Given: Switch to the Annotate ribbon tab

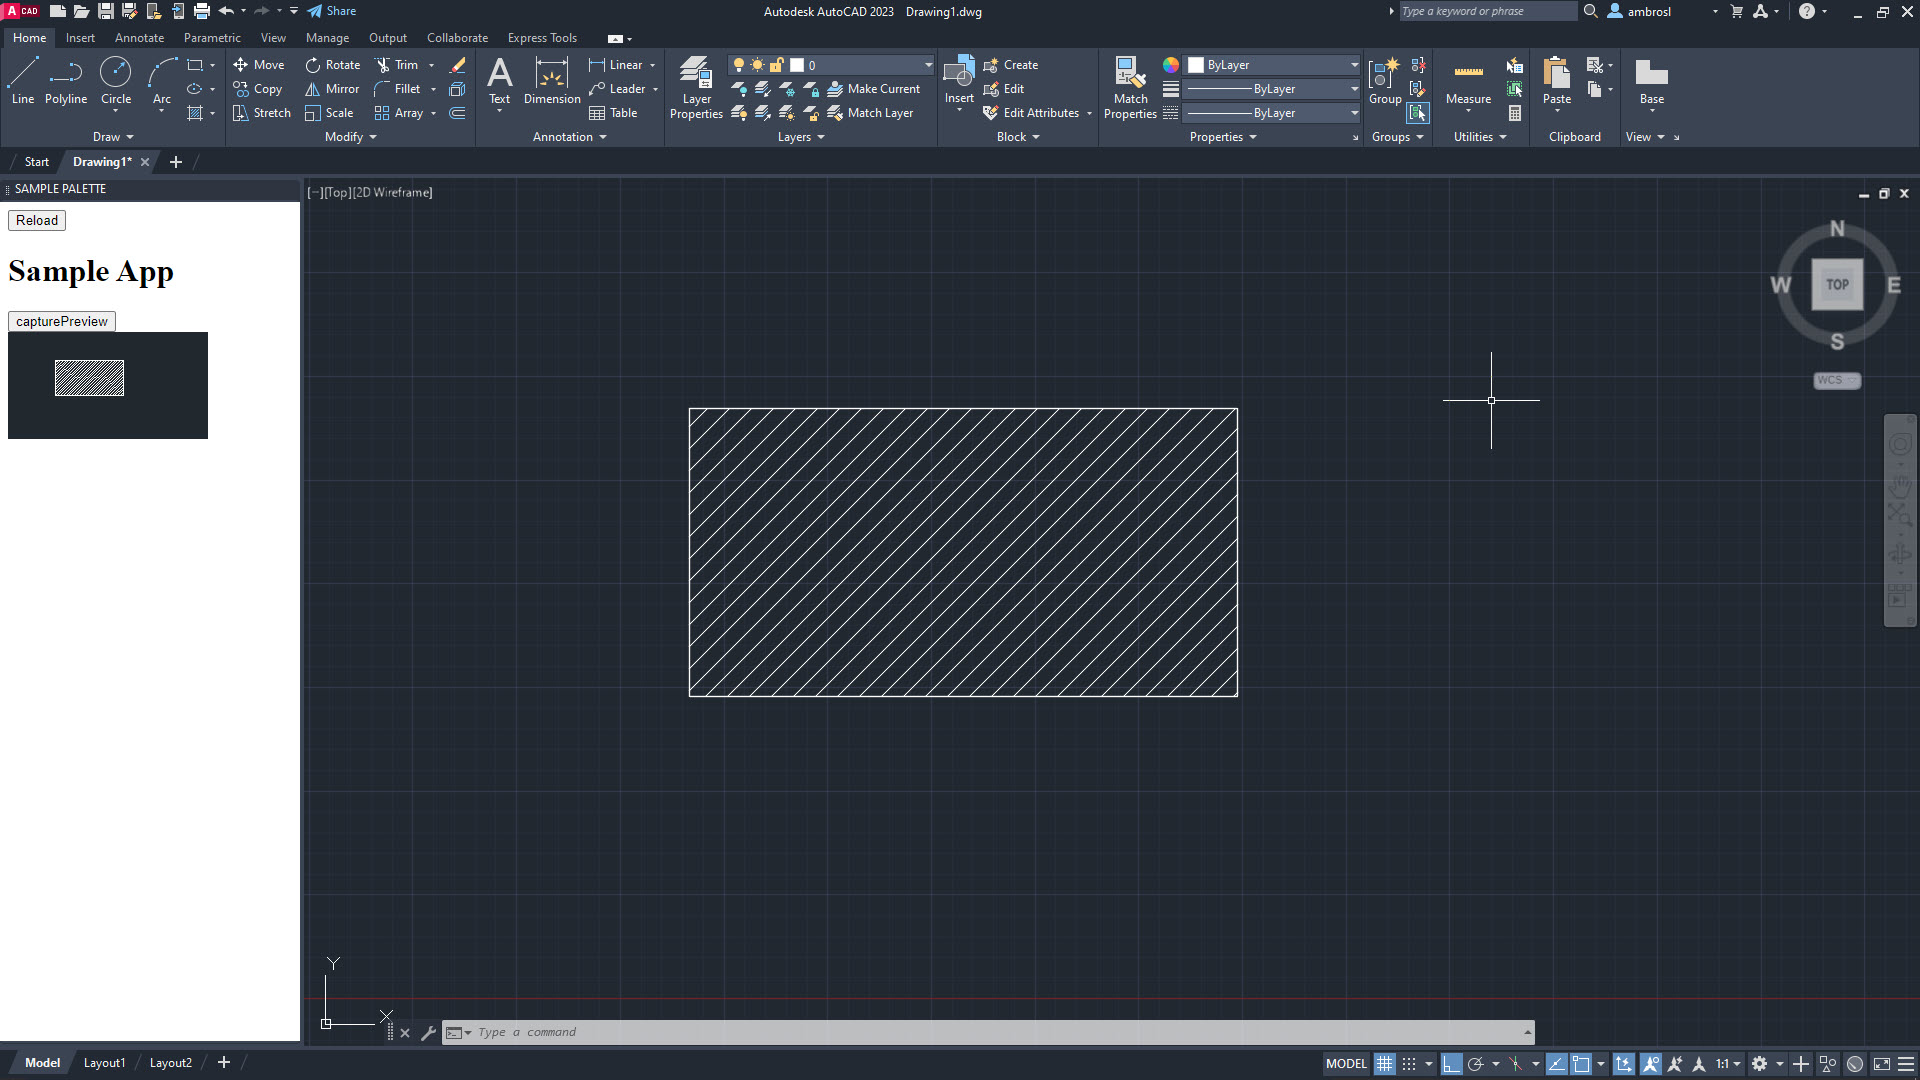Looking at the screenshot, I should pos(139,38).
